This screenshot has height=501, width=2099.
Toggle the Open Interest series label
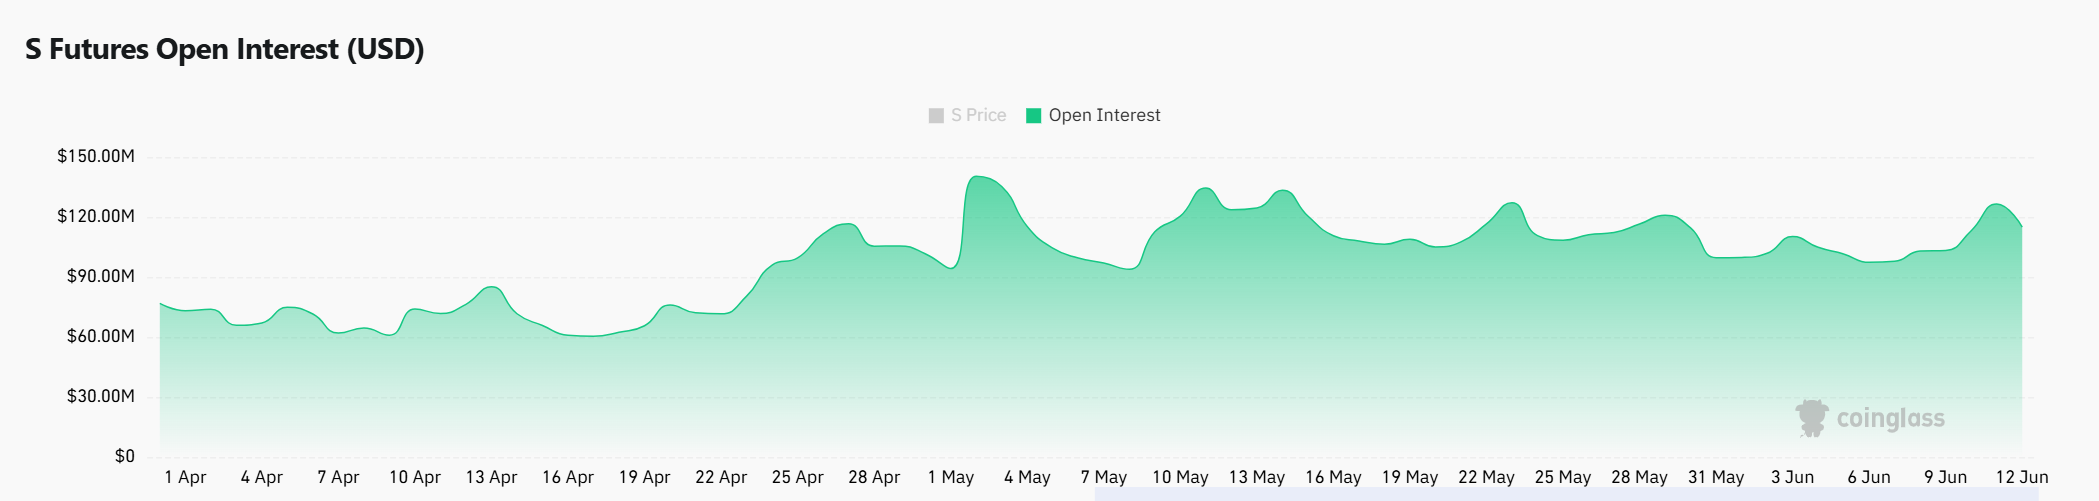1104,116
